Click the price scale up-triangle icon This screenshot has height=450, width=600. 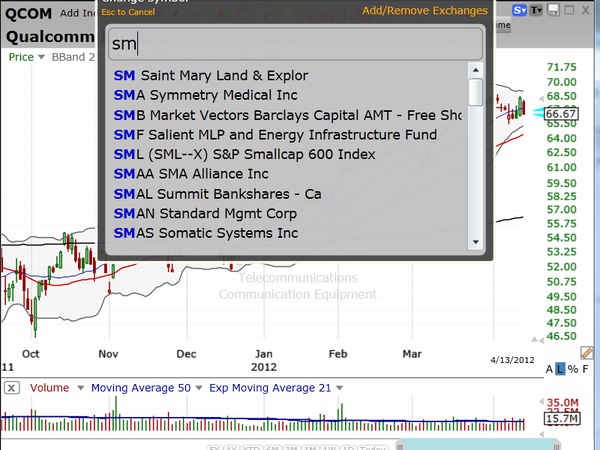[x=534, y=339]
